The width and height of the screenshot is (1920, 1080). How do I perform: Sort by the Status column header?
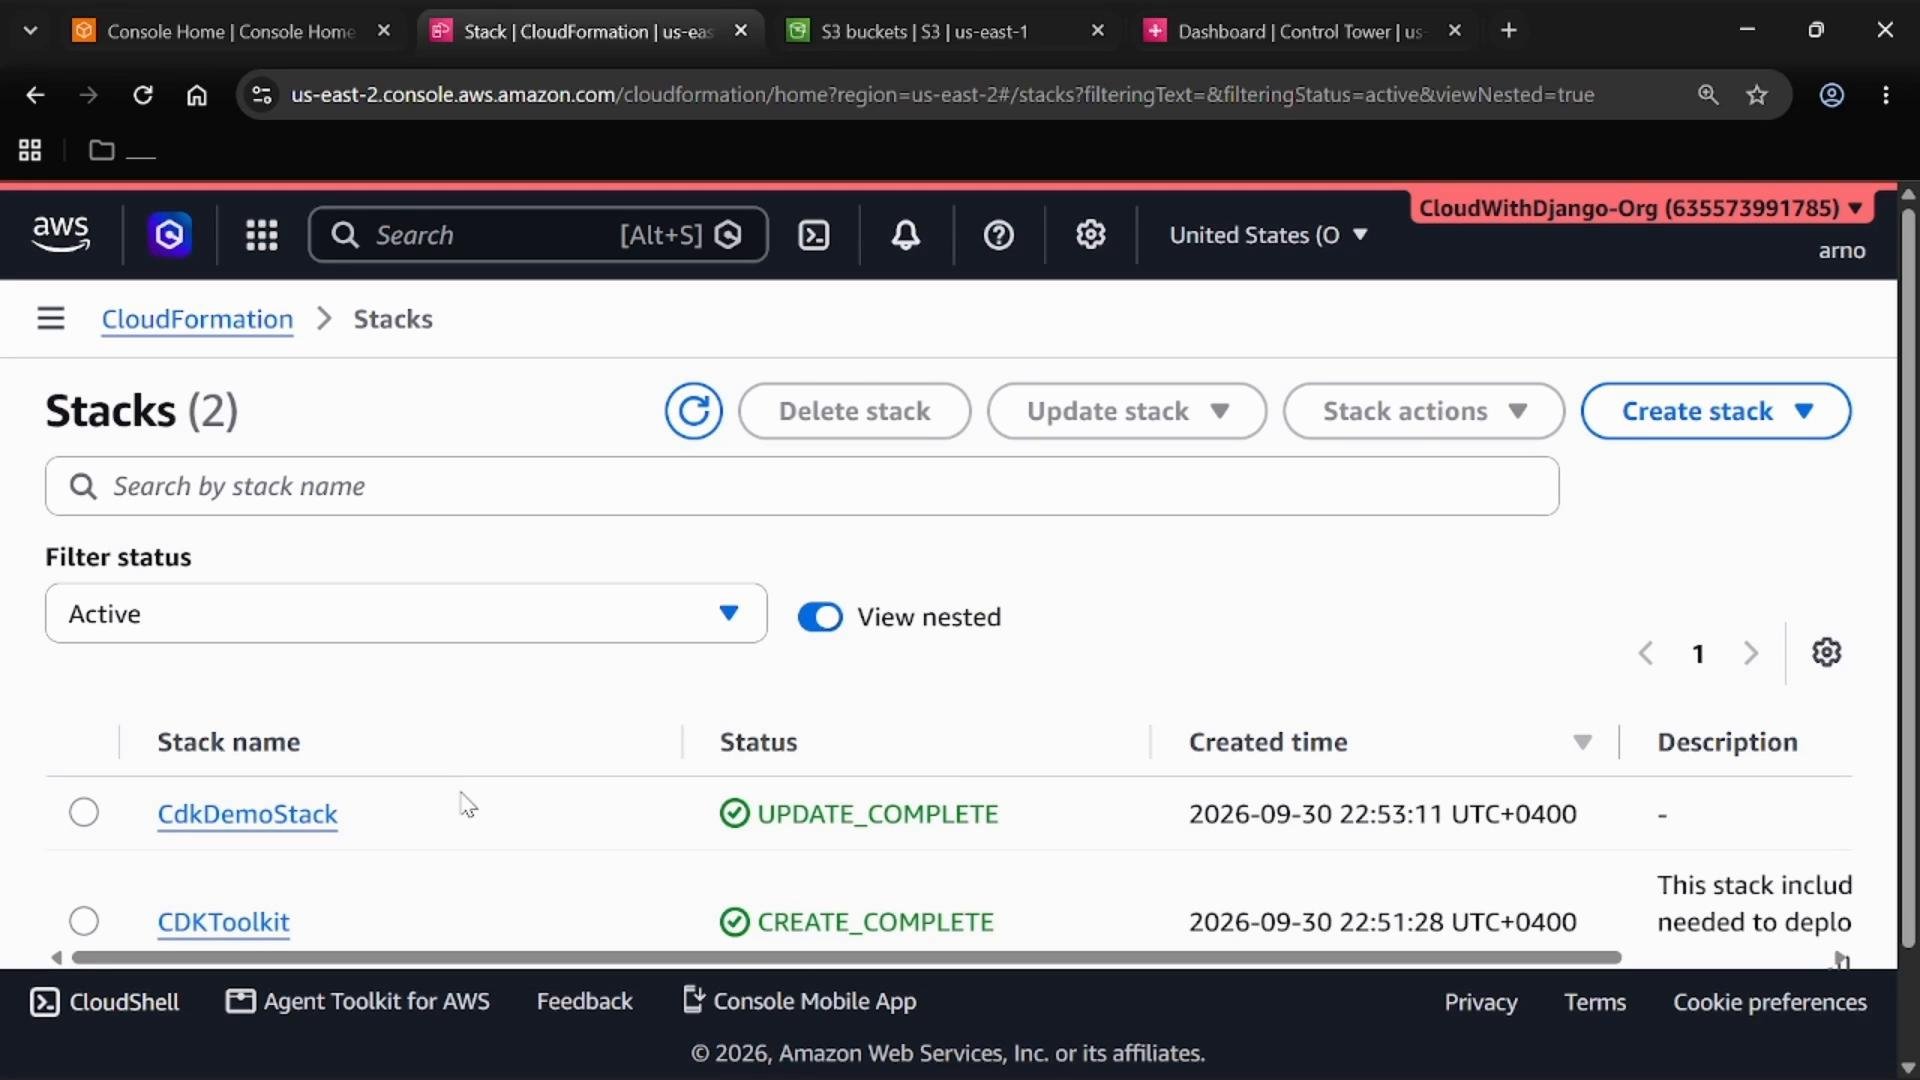point(758,742)
